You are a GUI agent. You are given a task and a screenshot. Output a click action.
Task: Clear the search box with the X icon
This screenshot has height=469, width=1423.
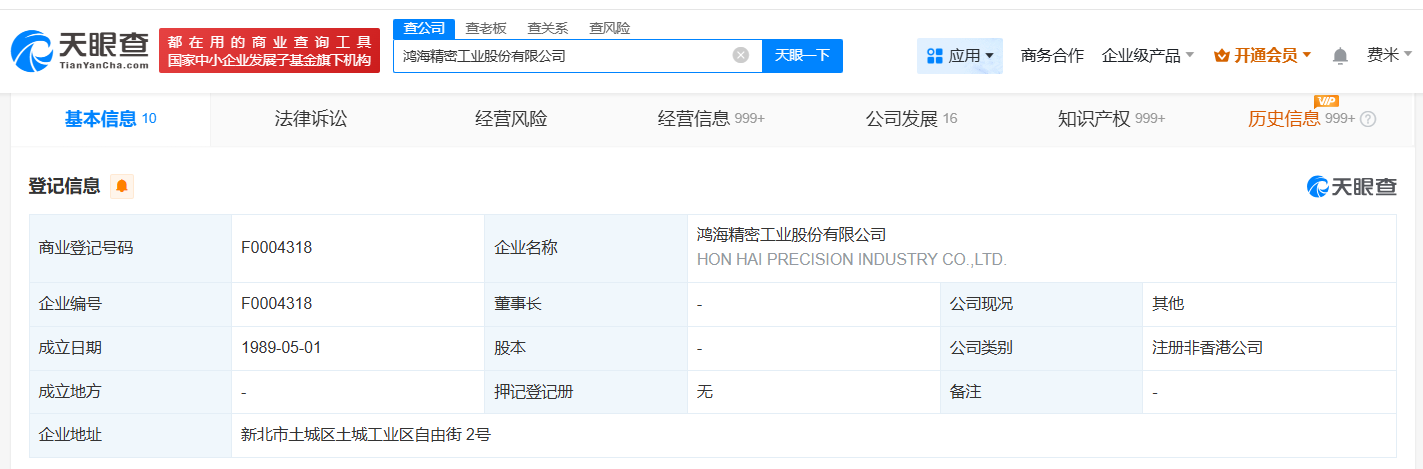click(x=741, y=56)
